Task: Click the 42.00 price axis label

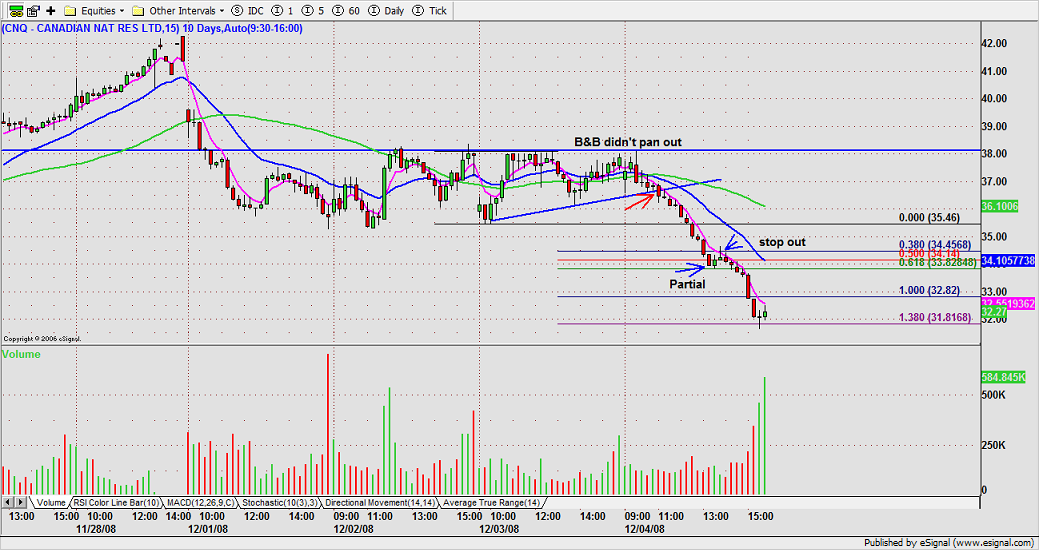Action: pyautogui.click(x=994, y=43)
